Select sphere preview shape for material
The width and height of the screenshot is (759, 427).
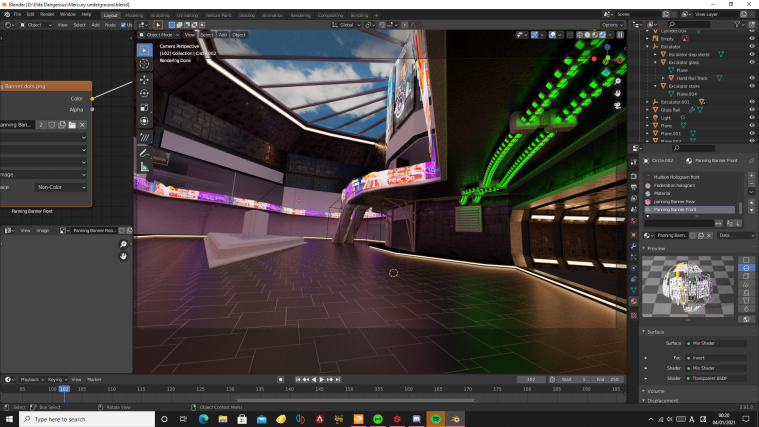point(746,268)
